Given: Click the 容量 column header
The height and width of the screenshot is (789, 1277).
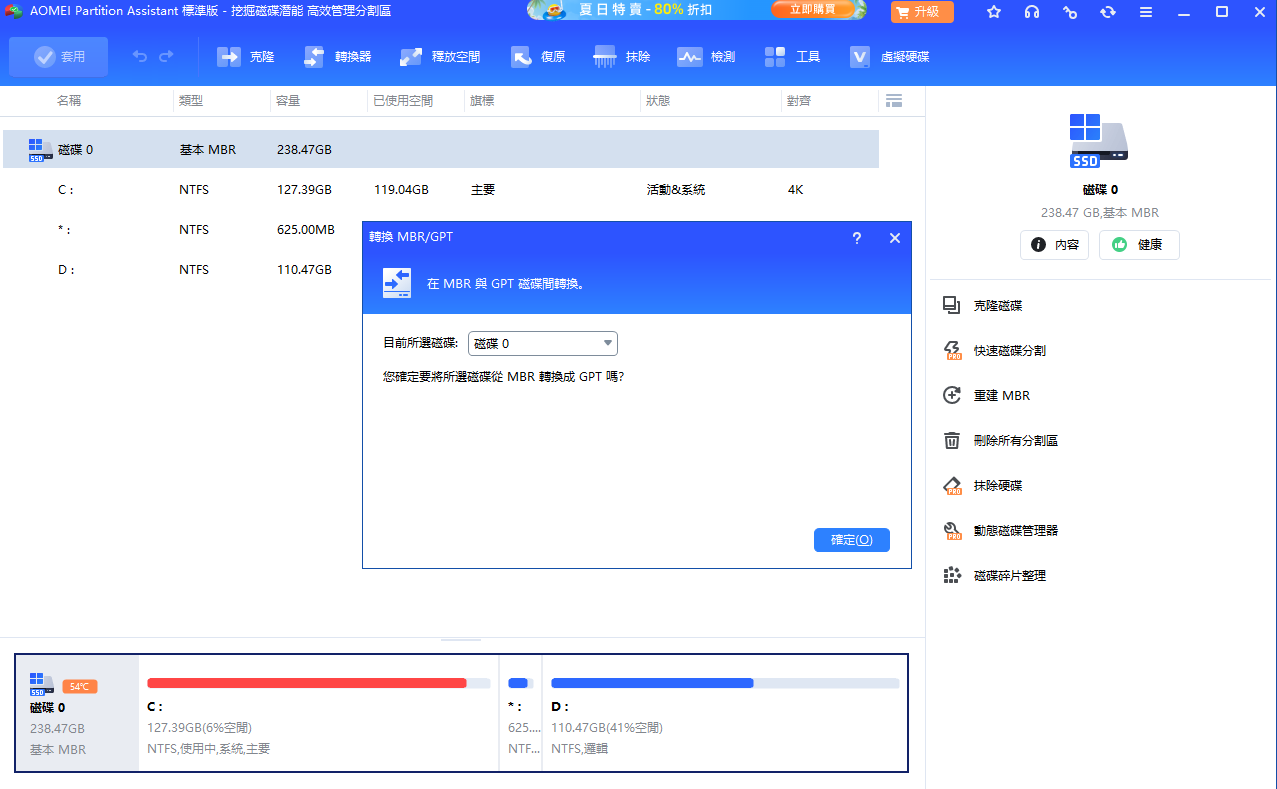Looking at the screenshot, I should [x=288, y=100].
